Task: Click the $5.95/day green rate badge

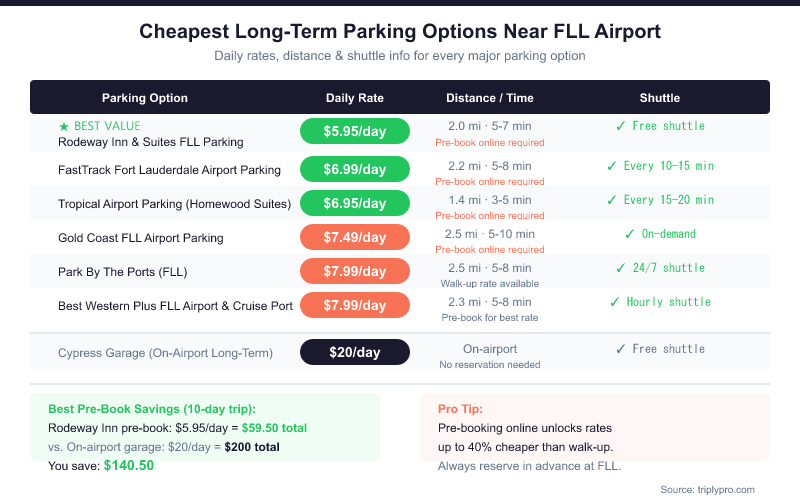Action: (355, 131)
